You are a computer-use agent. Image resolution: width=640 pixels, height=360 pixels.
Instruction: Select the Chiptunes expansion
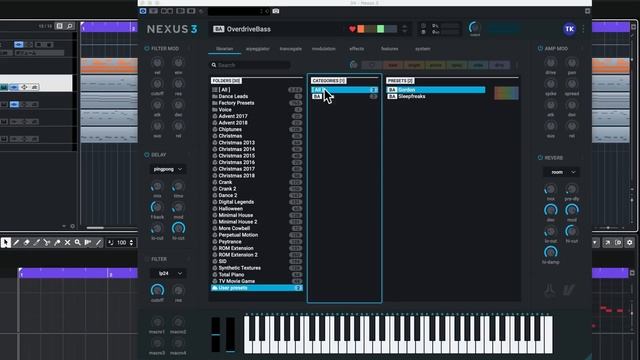coord(257,129)
